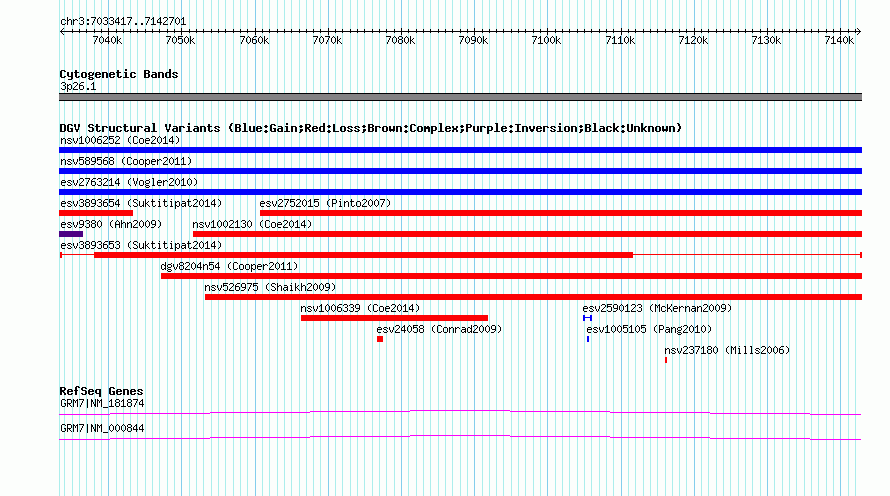Select the nsv589568 (Cooper2011) gain variant bar
This screenshot has height=496, width=890.
pos(460,171)
